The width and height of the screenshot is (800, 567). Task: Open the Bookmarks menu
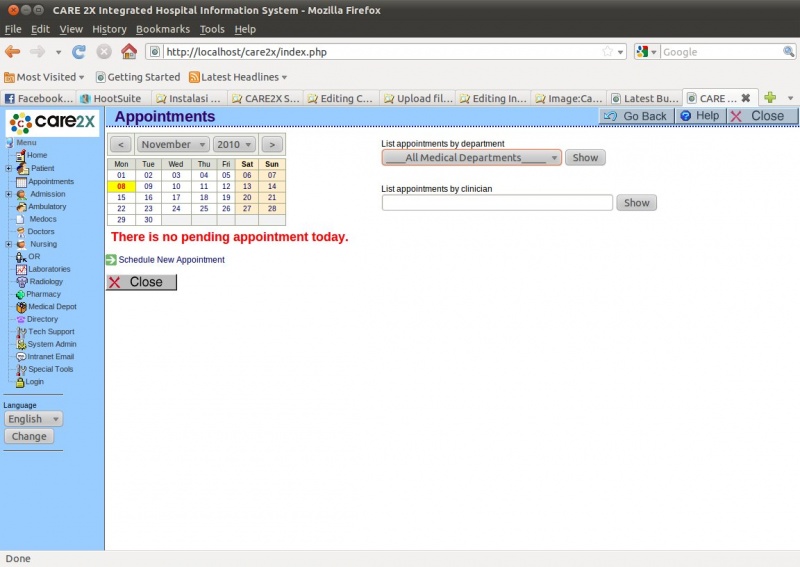click(162, 29)
